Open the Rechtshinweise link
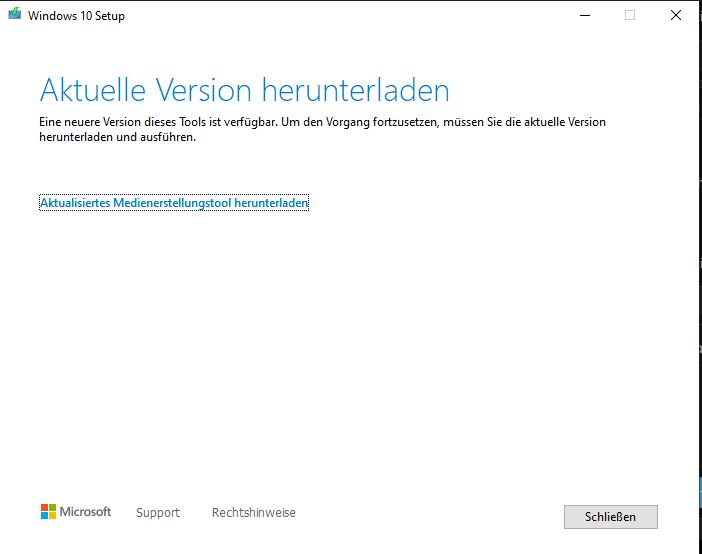The height and width of the screenshot is (554, 702). click(254, 512)
